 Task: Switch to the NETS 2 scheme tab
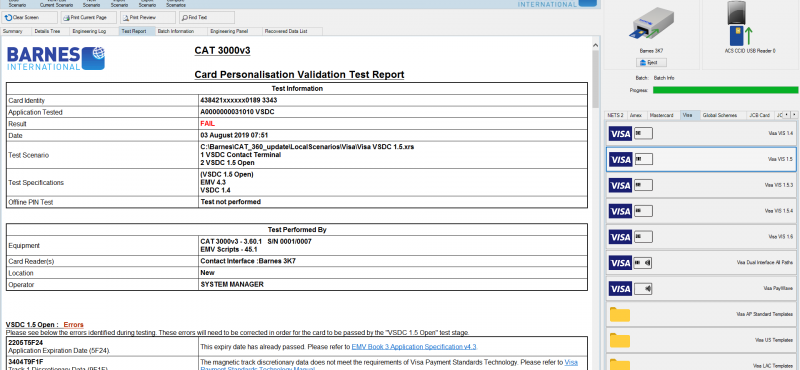click(x=616, y=115)
